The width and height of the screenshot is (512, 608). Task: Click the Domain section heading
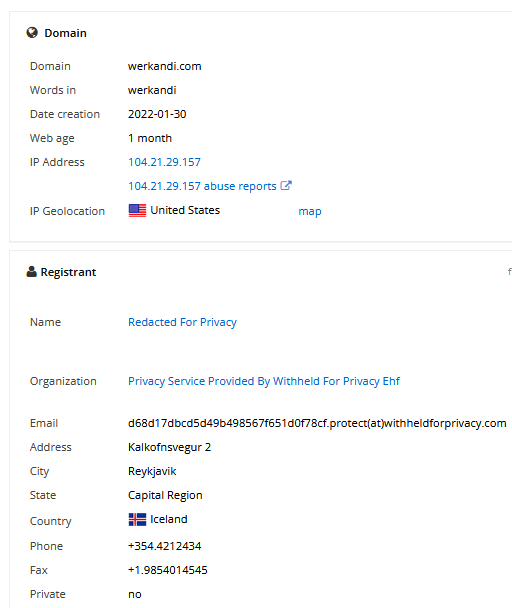coord(66,33)
